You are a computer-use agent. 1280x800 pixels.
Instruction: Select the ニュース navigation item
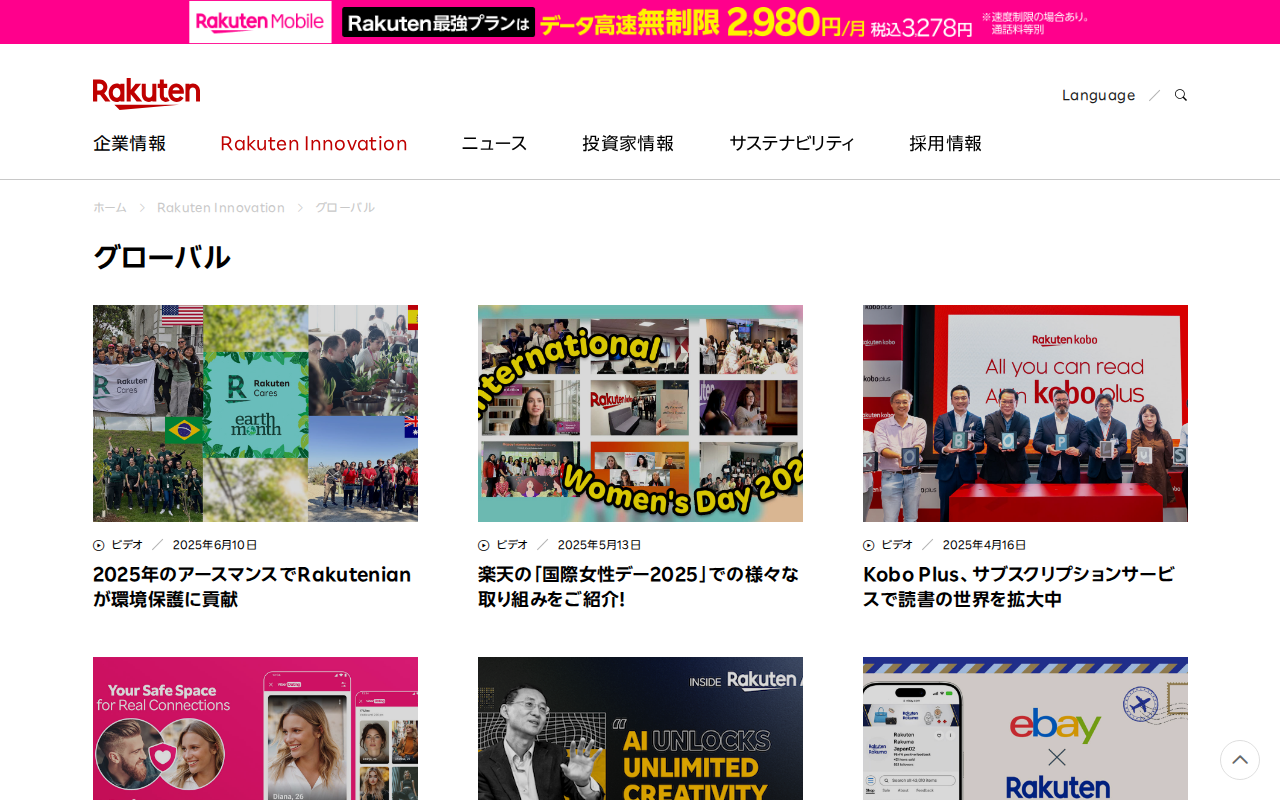coord(494,142)
